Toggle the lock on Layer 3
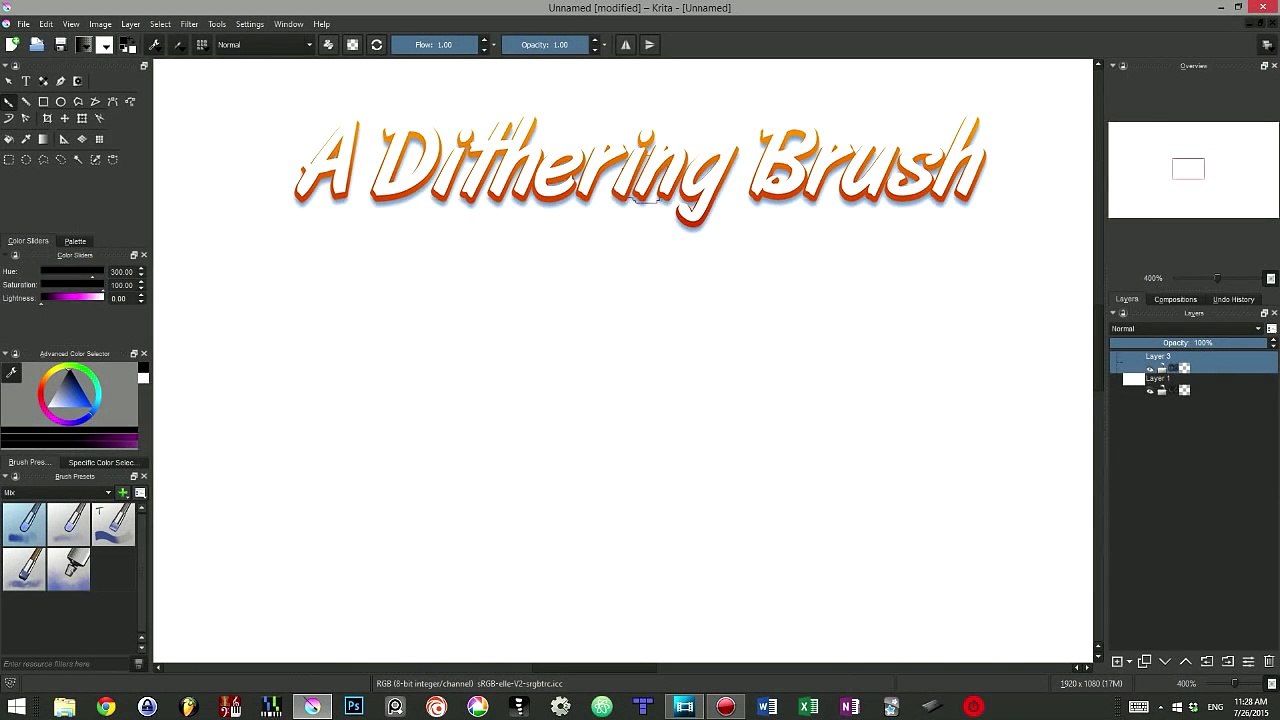 1161,369
